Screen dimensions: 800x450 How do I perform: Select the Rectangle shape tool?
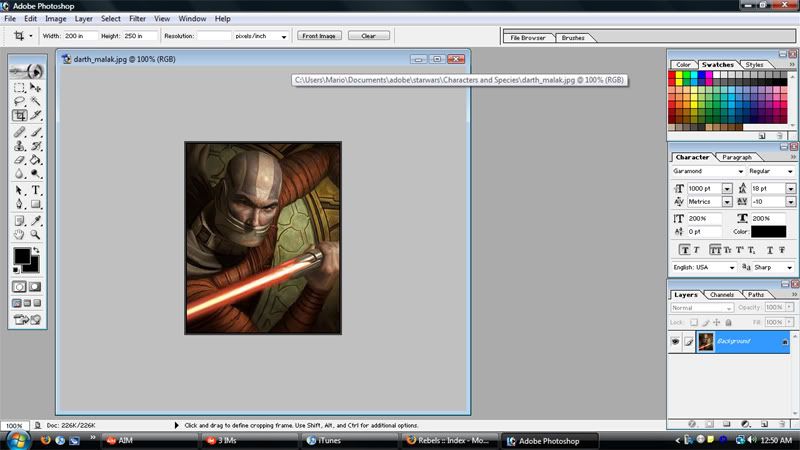tap(35, 204)
